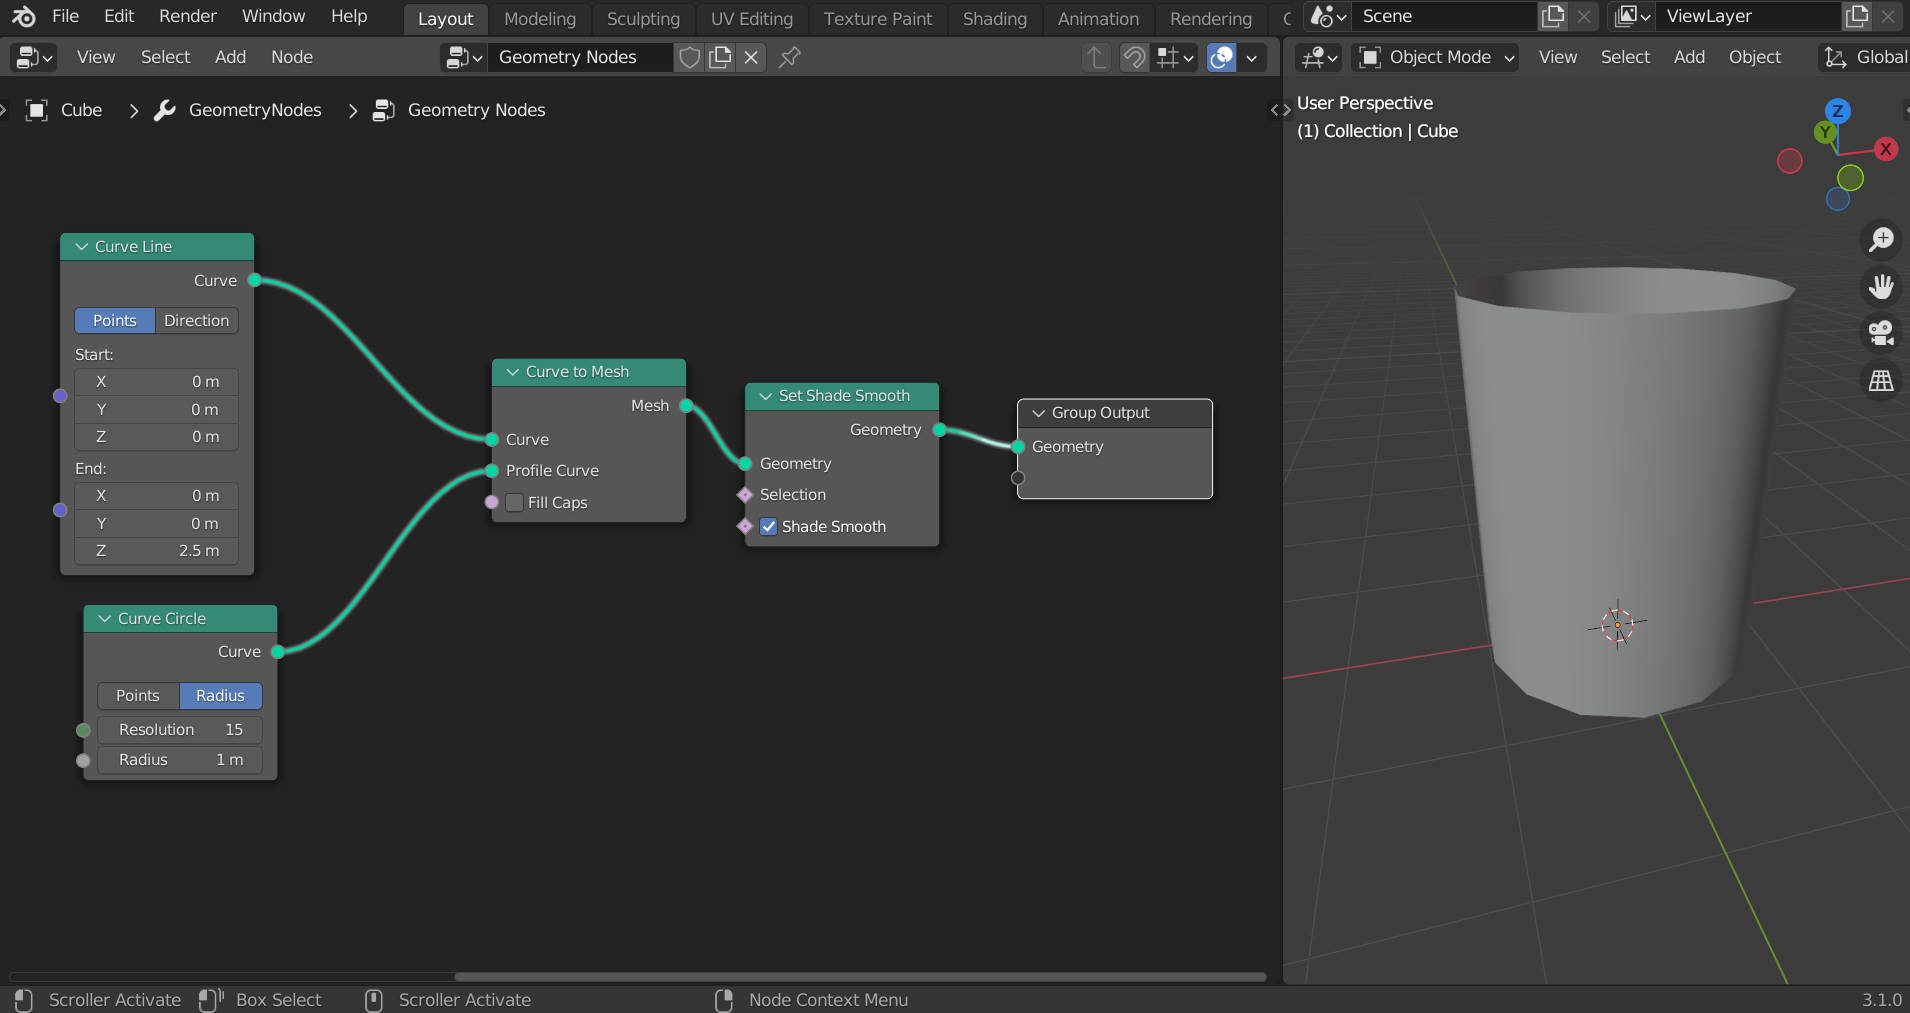Unlink the Geometry Nodes data-block
This screenshot has height=1013, width=1910.
(x=751, y=57)
